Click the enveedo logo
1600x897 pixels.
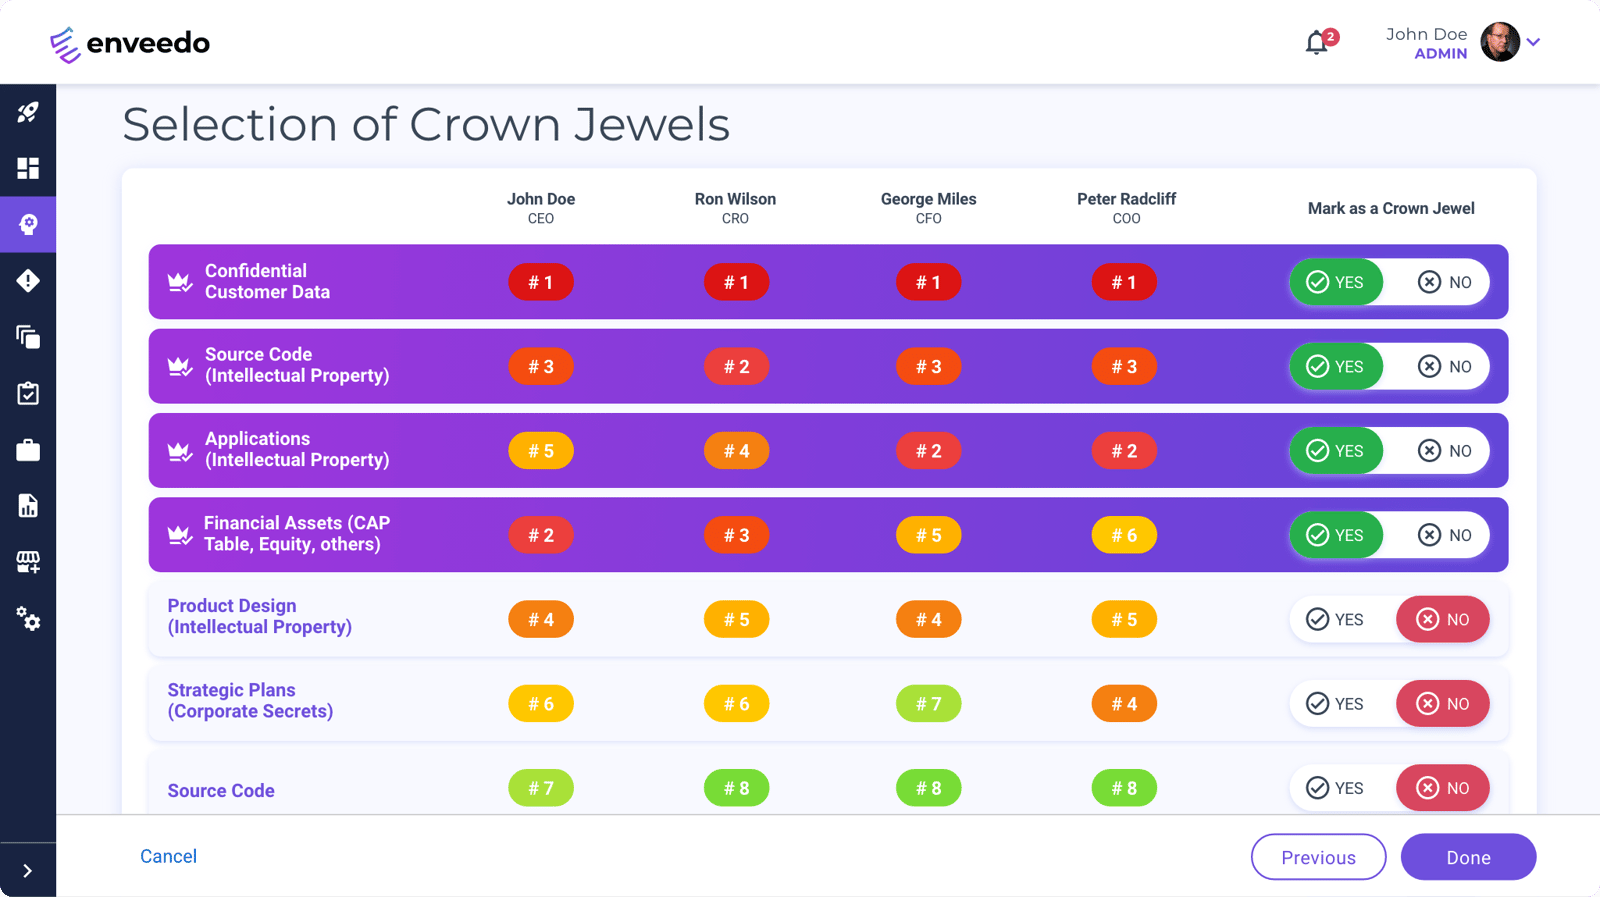click(x=130, y=43)
